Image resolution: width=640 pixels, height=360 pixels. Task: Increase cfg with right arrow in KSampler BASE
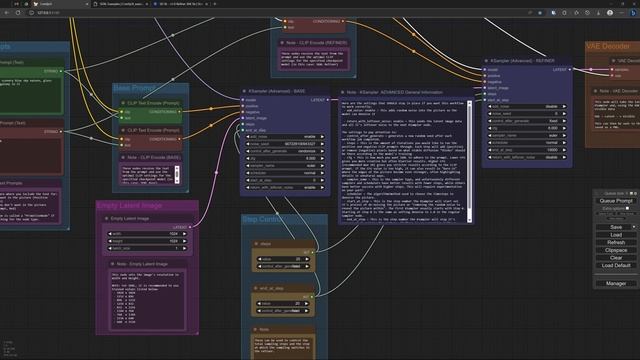click(322, 159)
